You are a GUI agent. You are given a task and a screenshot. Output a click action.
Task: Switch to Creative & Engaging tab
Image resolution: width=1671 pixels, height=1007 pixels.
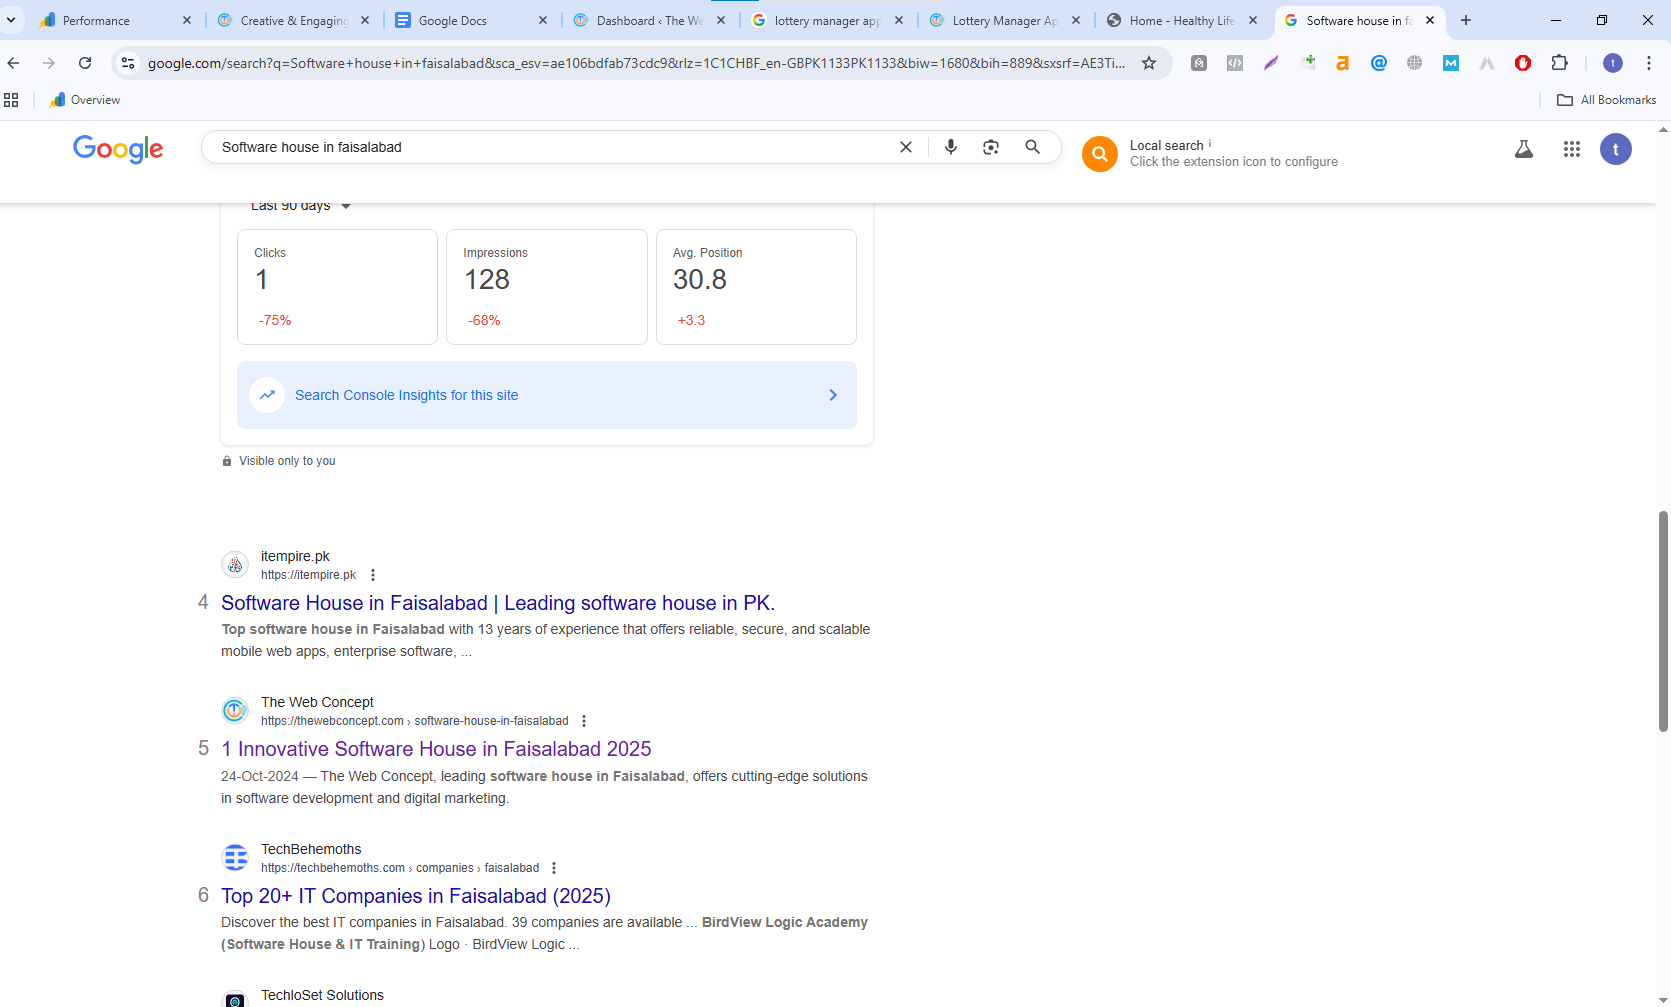(x=293, y=20)
